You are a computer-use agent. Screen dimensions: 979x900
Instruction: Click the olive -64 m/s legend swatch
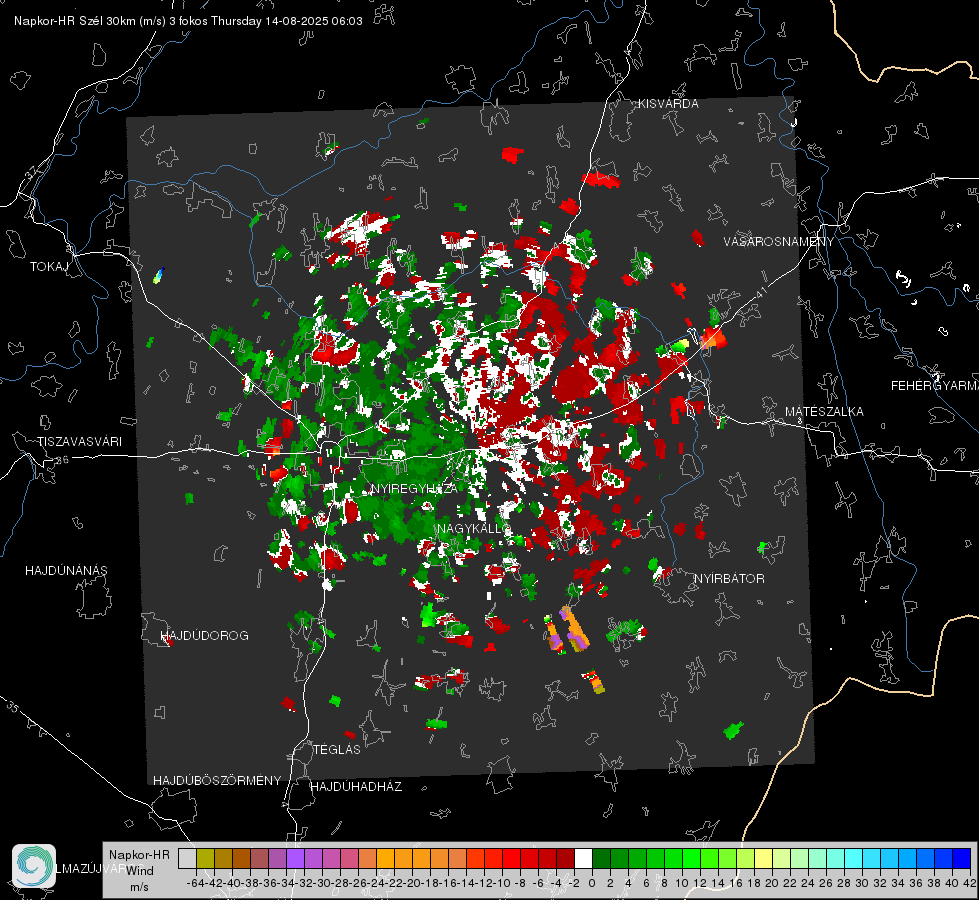(x=205, y=859)
